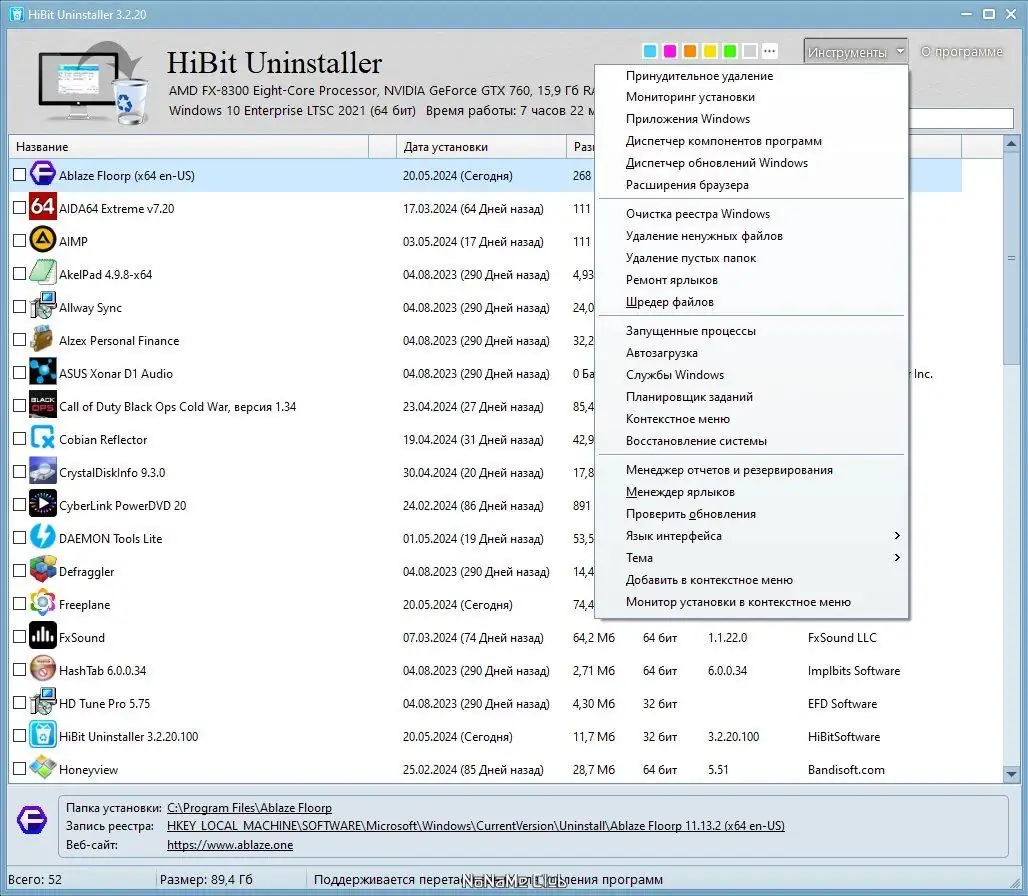Click the HiBit Uninstaller list icon

click(x=43, y=735)
